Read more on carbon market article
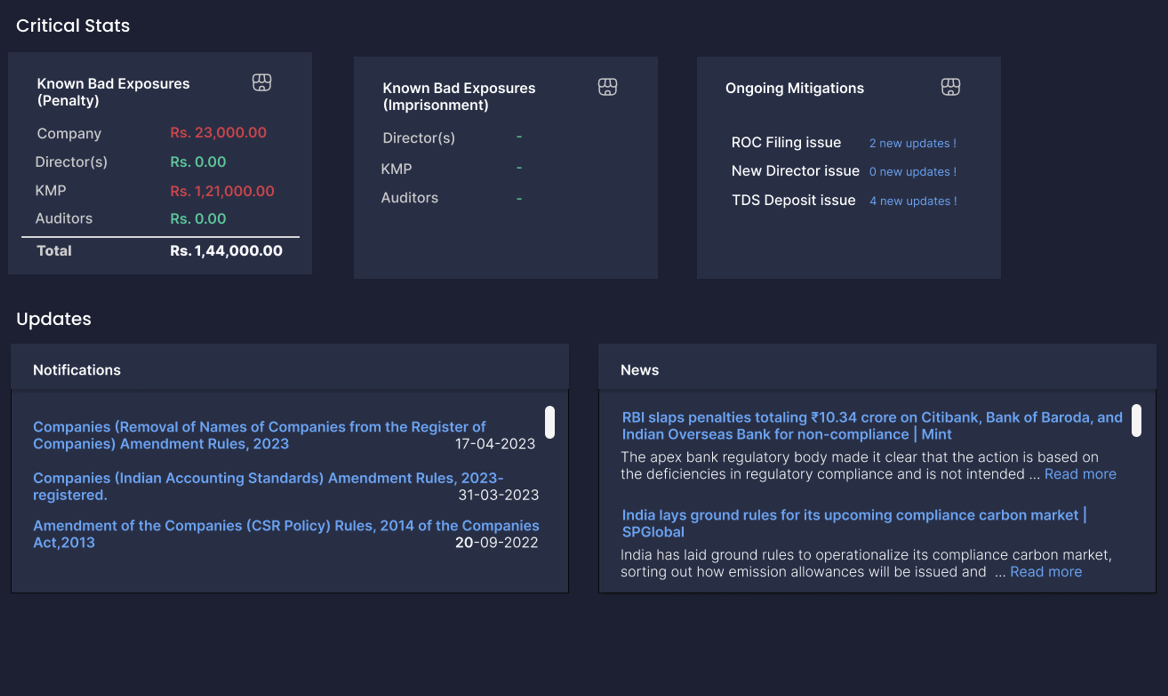Screen dimensions: 1168x696 tap(1045, 572)
